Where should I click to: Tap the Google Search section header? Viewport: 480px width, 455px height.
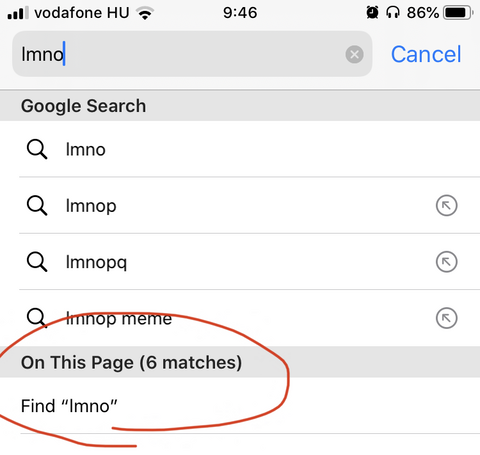click(x=240, y=106)
